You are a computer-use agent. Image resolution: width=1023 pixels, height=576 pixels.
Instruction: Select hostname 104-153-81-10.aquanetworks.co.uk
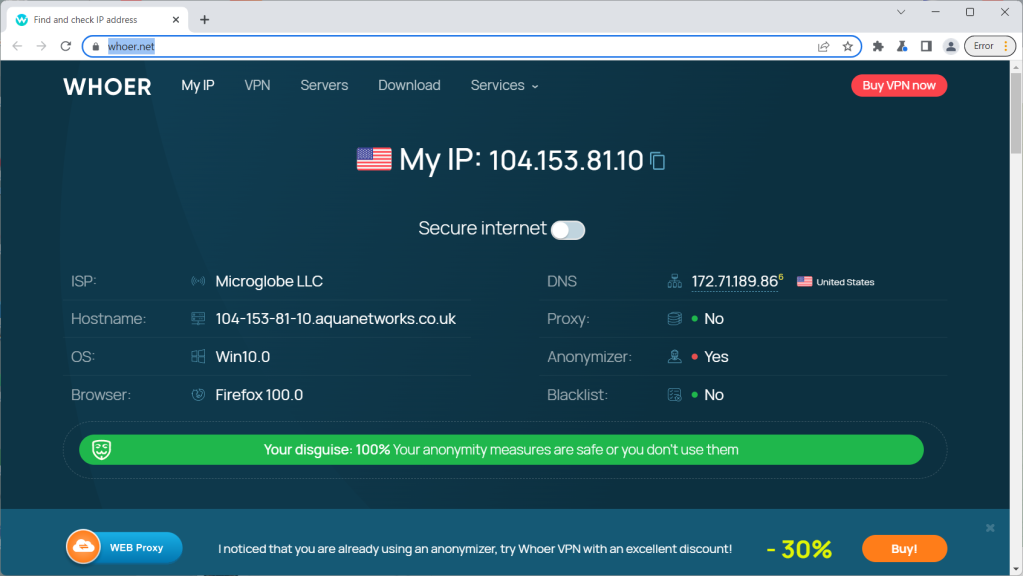[x=335, y=318]
